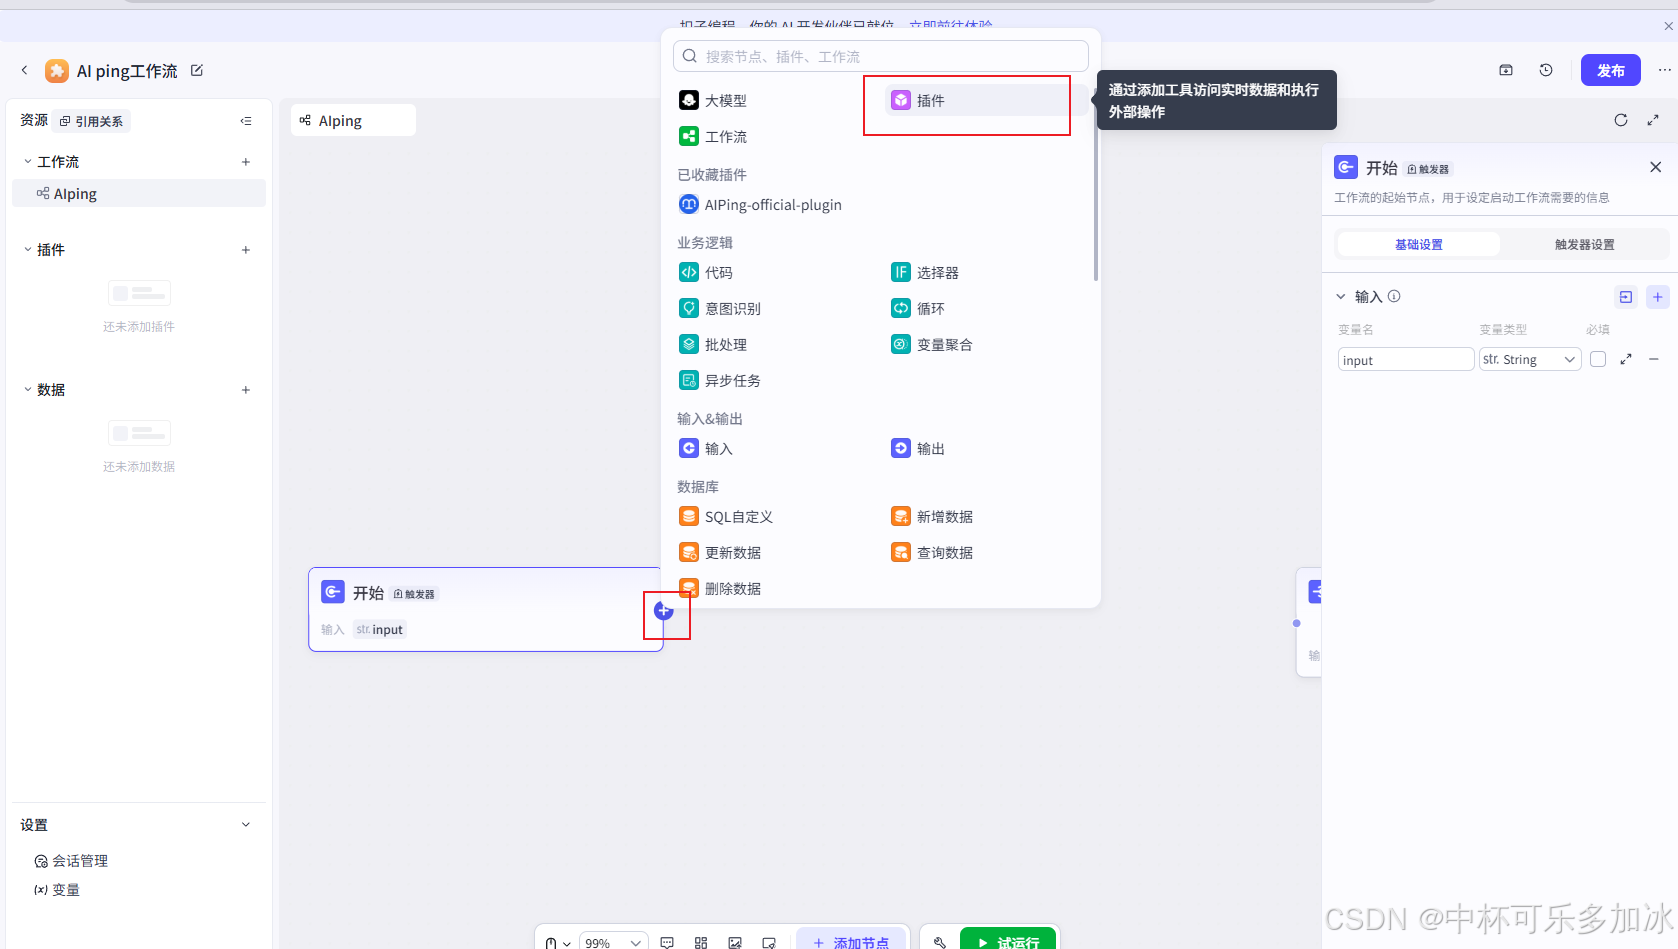Add an 输入 node

click(706, 448)
